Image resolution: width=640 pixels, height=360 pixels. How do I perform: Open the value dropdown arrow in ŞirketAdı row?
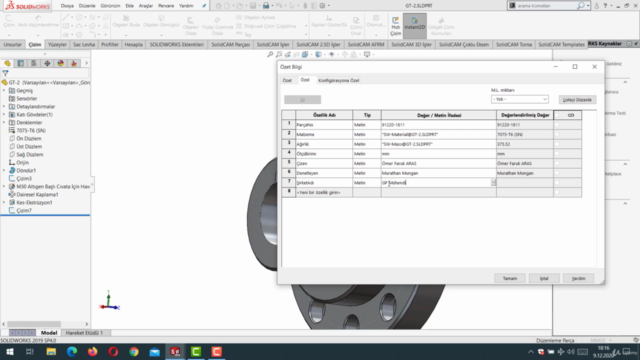(493, 183)
